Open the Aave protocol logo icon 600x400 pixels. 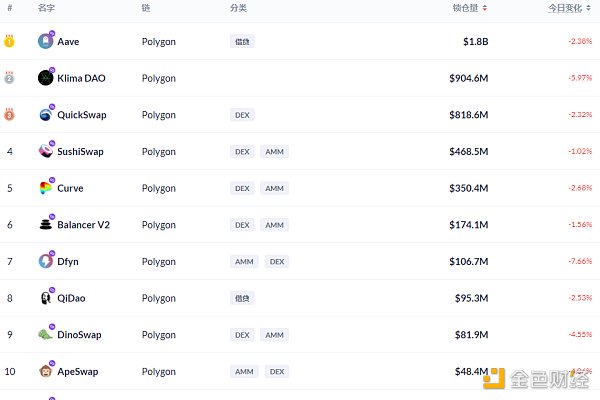pos(46,41)
